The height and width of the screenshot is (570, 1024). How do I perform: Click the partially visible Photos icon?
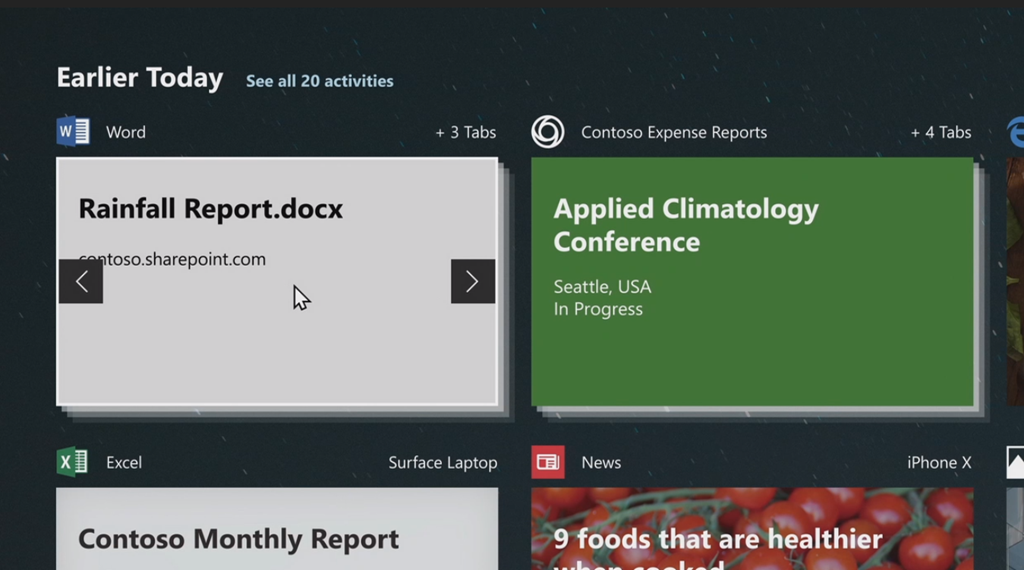pos(1015,462)
